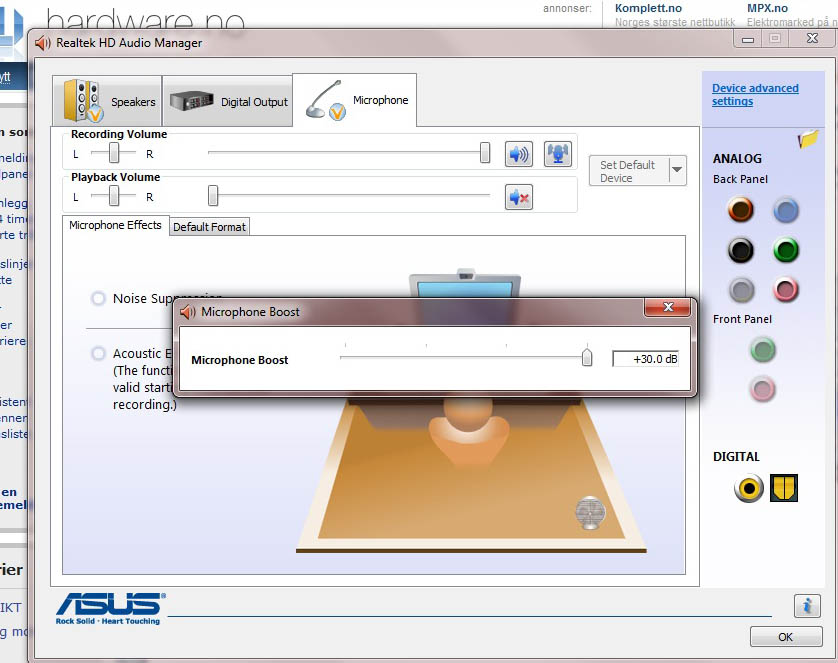Click the Recording Volume L/R balance slider
This screenshot has height=663, width=838.
pos(114,153)
